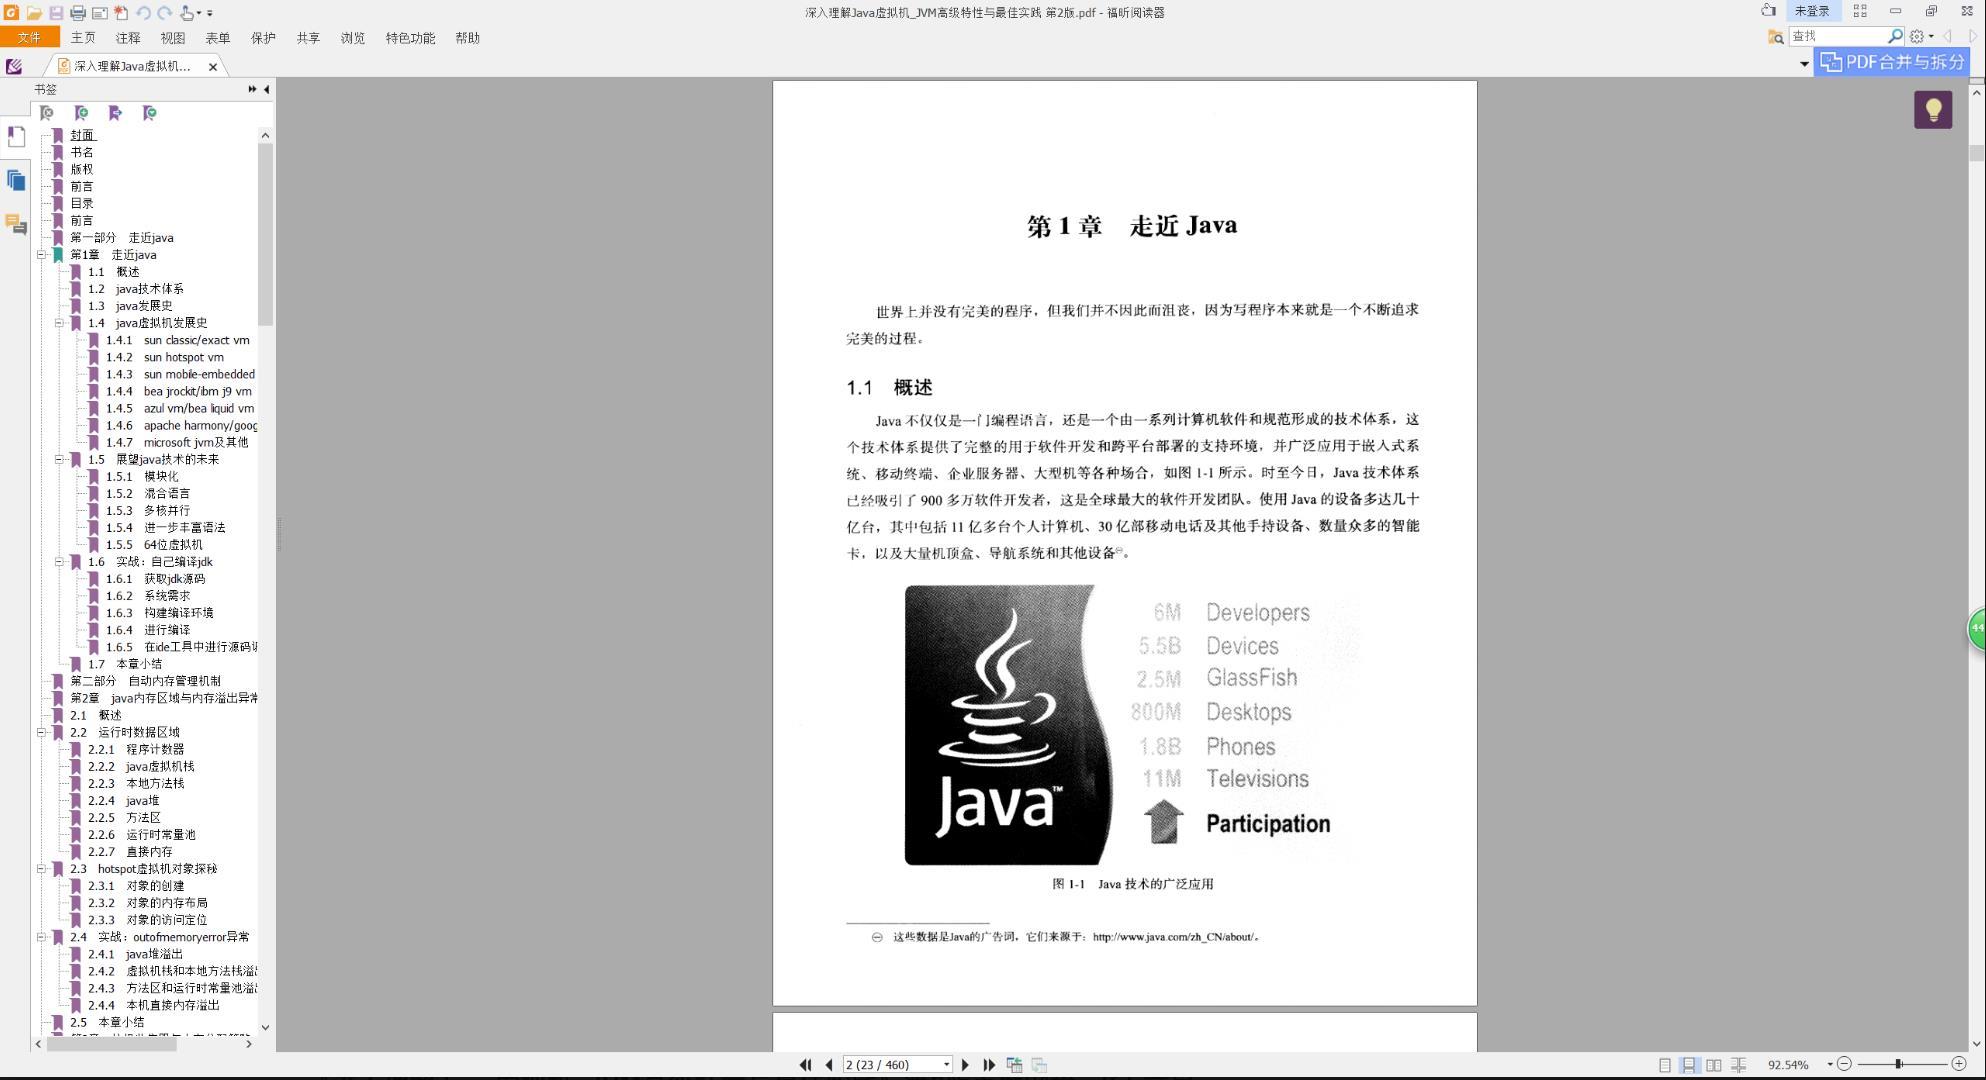Collapse the 2.2 运行时数据区域 node
This screenshot has height=1080, width=1986.
coord(42,733)
